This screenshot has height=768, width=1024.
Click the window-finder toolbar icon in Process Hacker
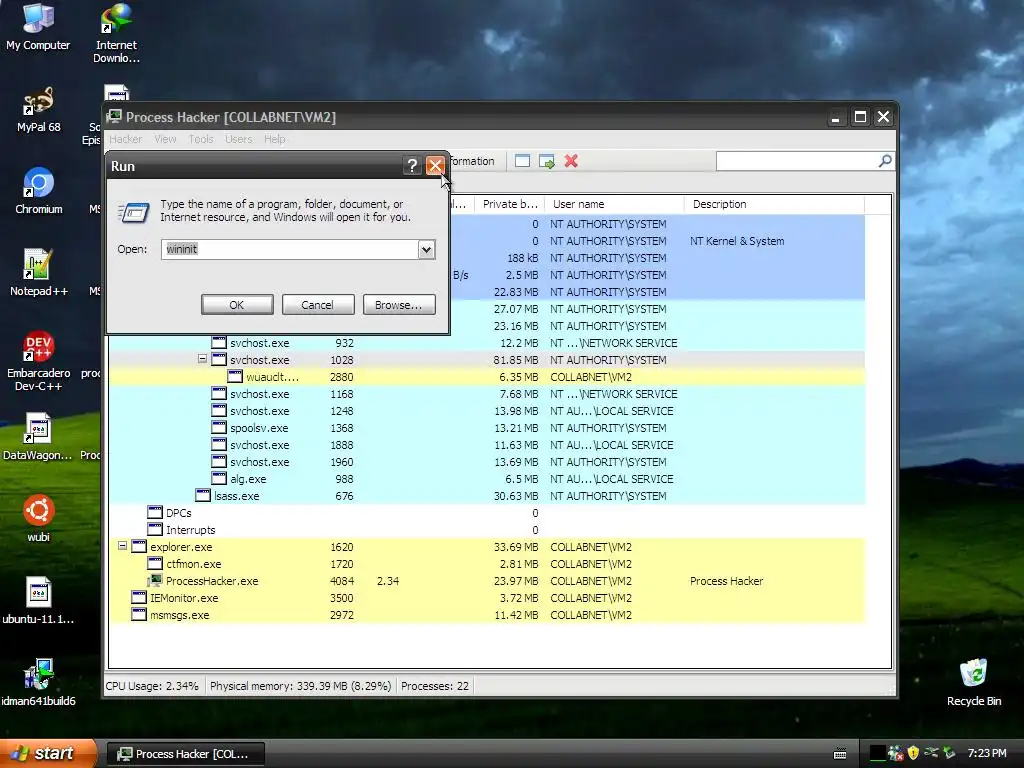click(522, 161)
